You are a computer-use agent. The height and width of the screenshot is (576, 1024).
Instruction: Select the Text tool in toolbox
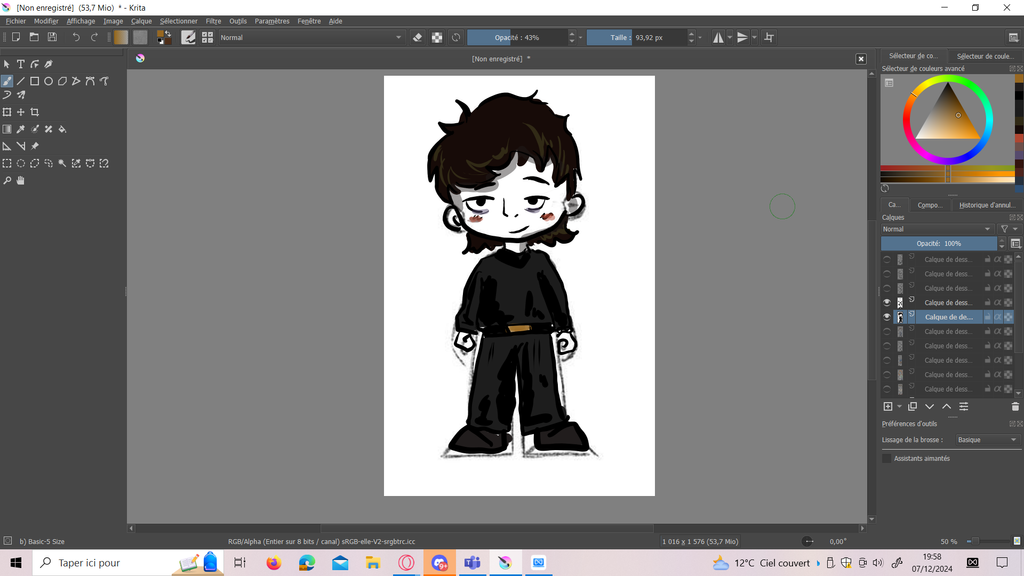click(x=20, y=64)
